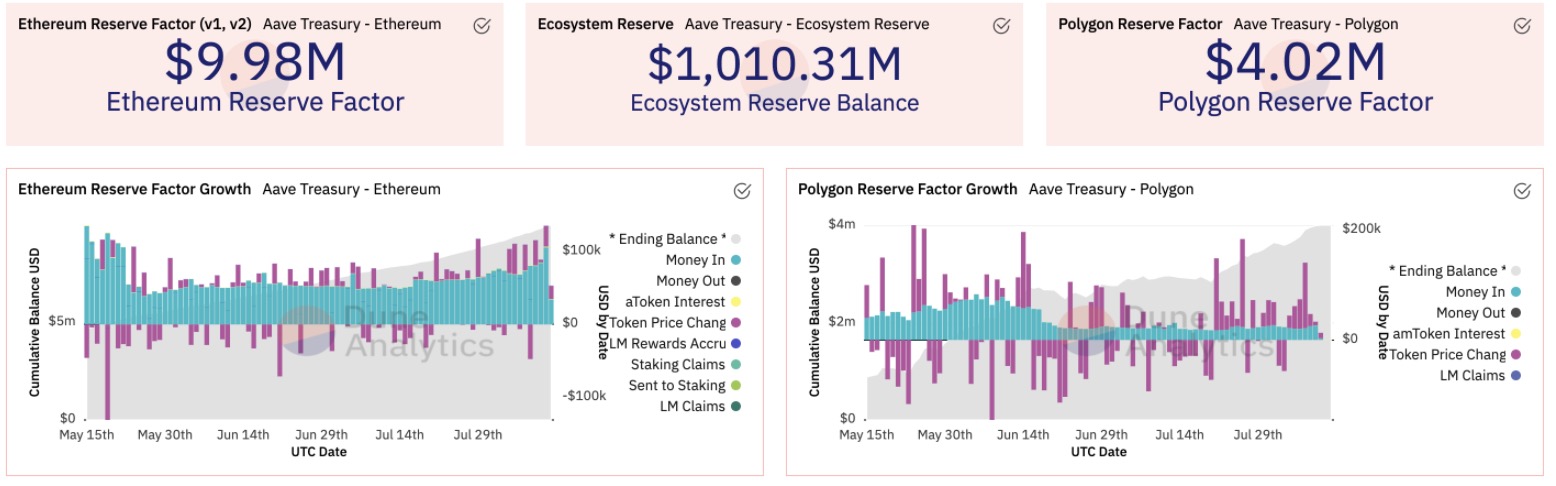Toggle Money In series in Ethereum chart legend
This screenshot has height=486, width=1556.
(x=703, y=259)
